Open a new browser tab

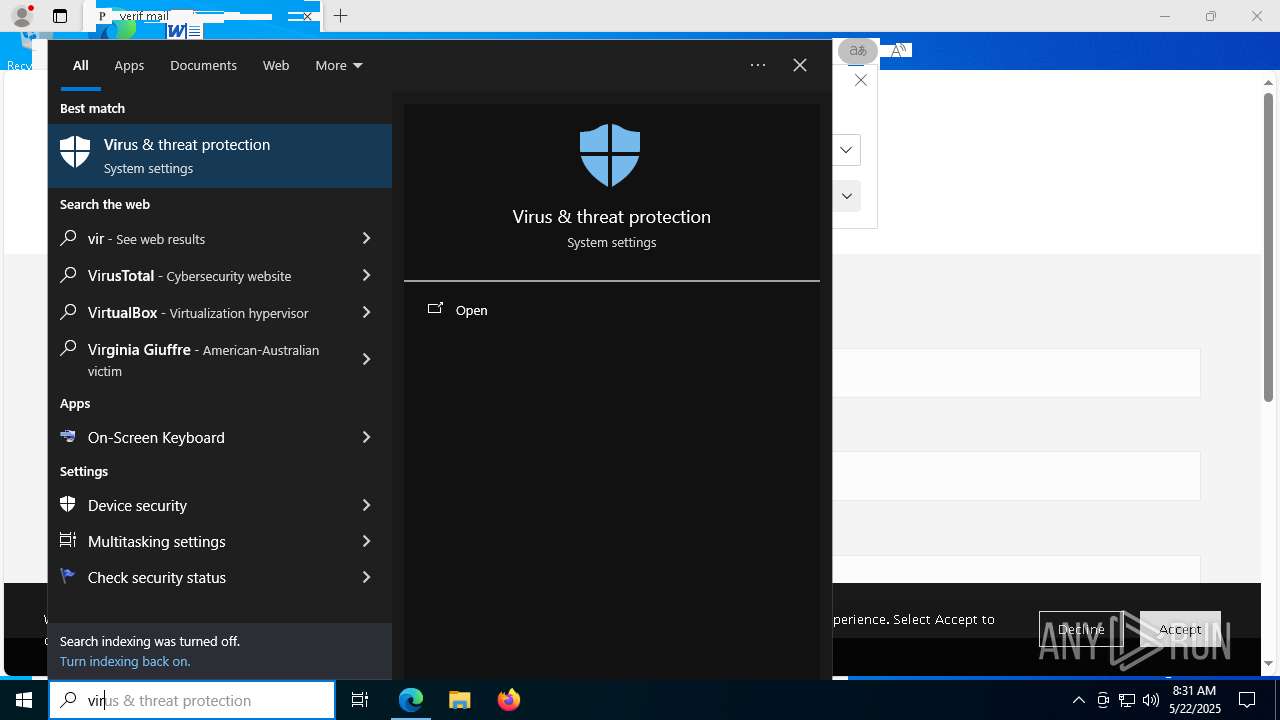coord(340,16)
